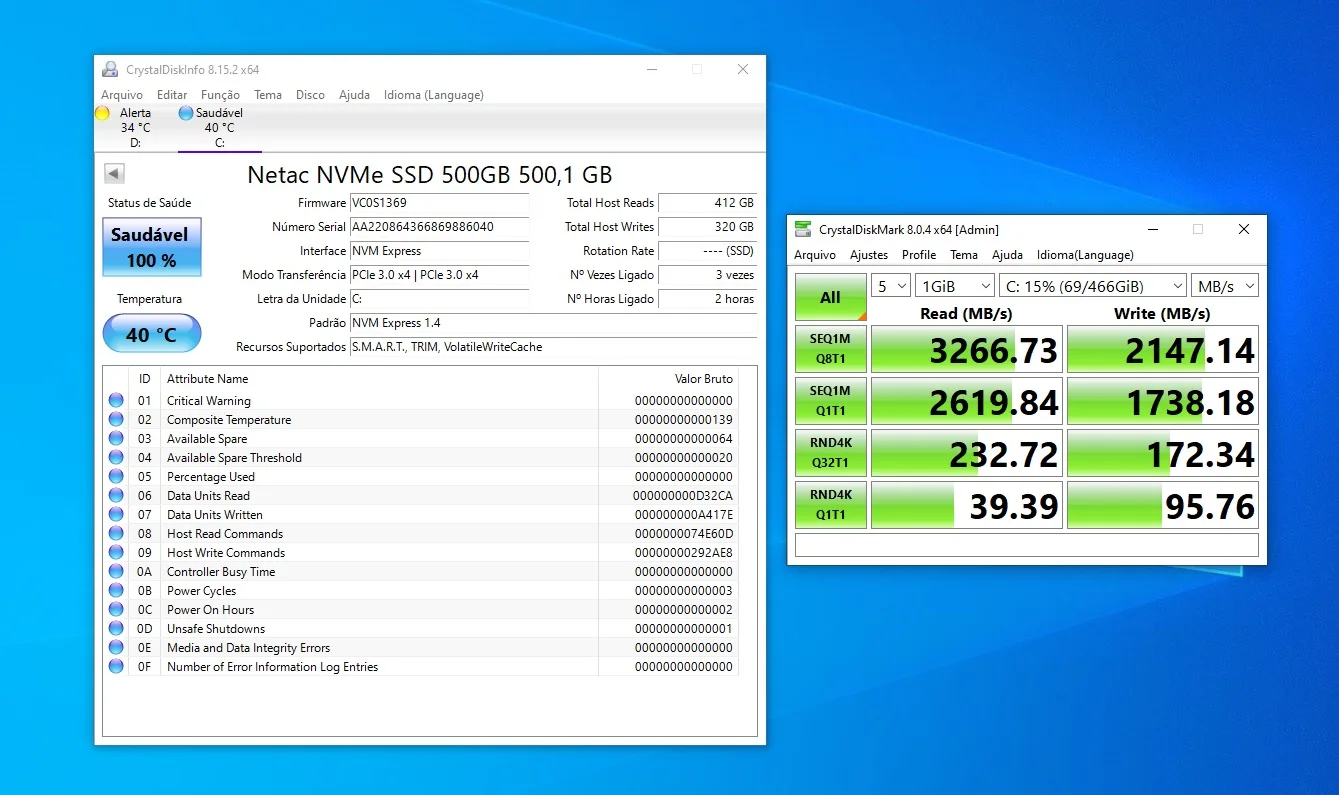Open Tema menu in CrystalDiskInfo
The width and height of the screenshot is (1339, 795).
pos(268,95)
